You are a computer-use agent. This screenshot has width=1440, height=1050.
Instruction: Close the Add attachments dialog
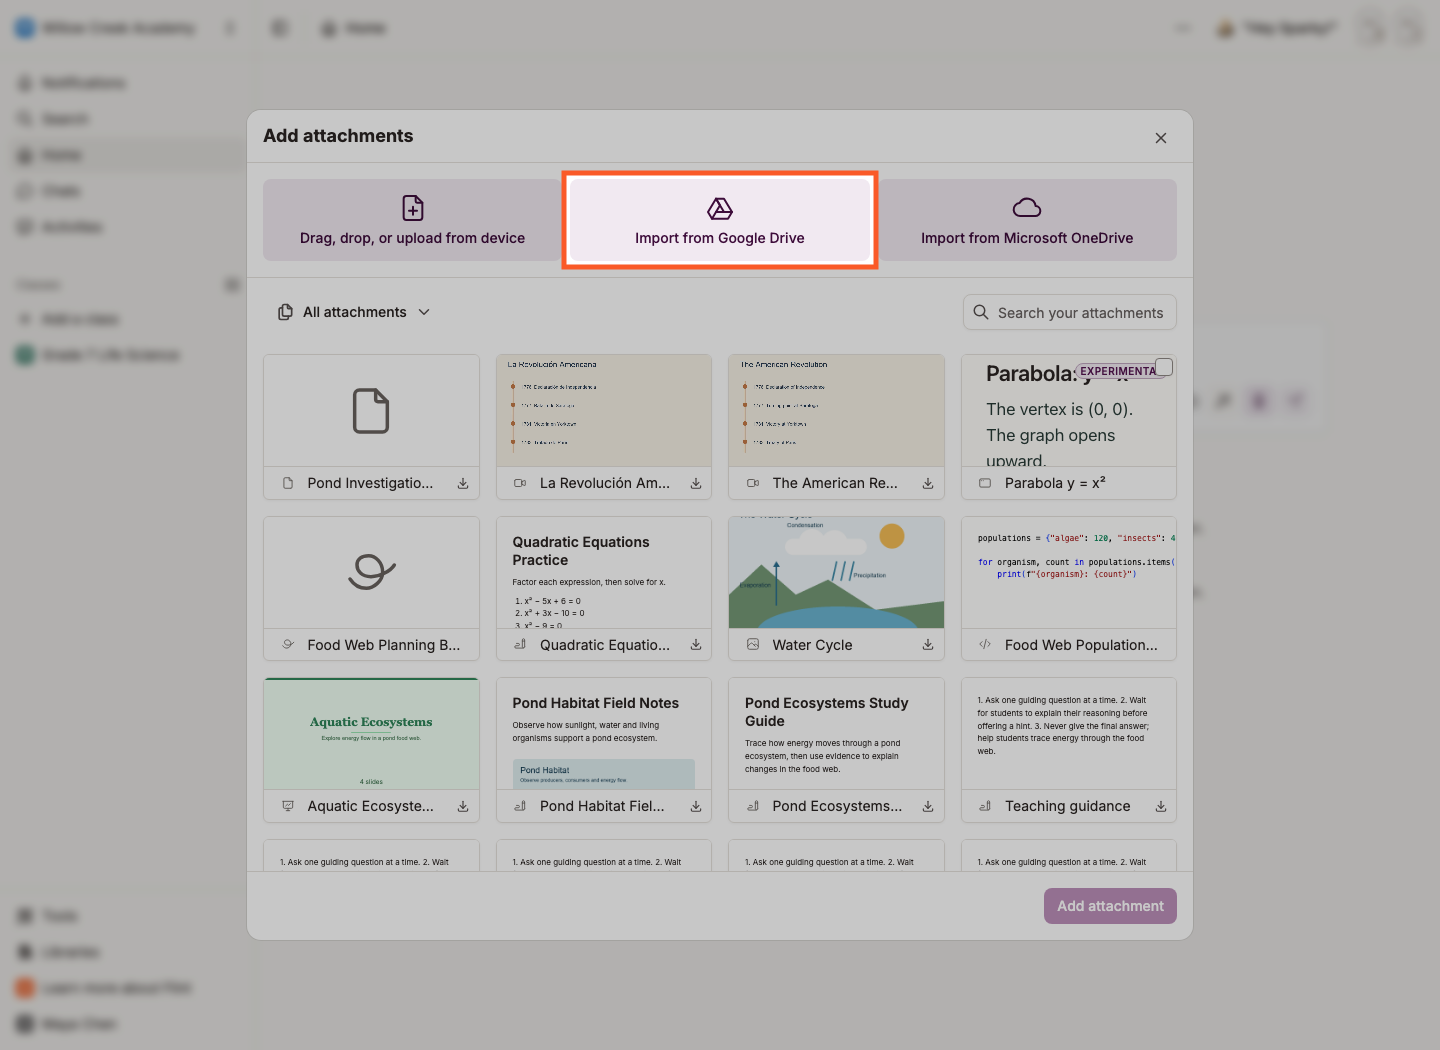[1161, 138]
